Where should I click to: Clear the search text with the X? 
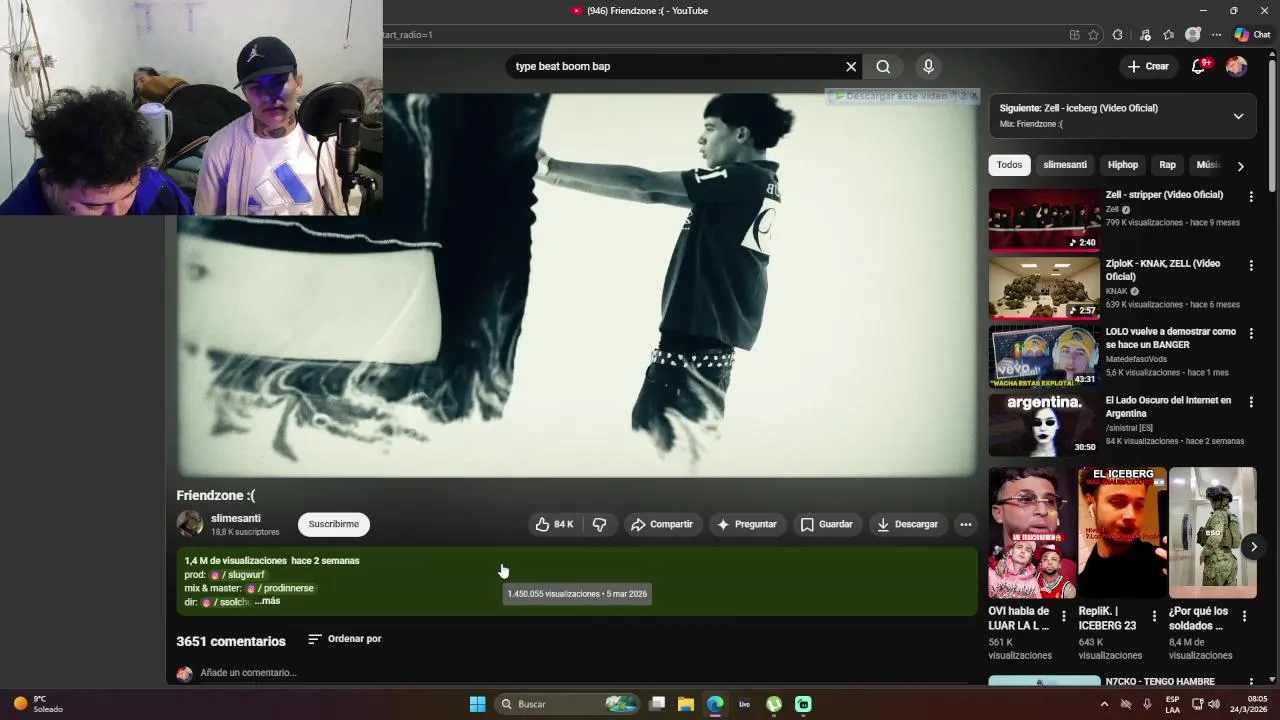pyautogui.click(x=851, y=66)
